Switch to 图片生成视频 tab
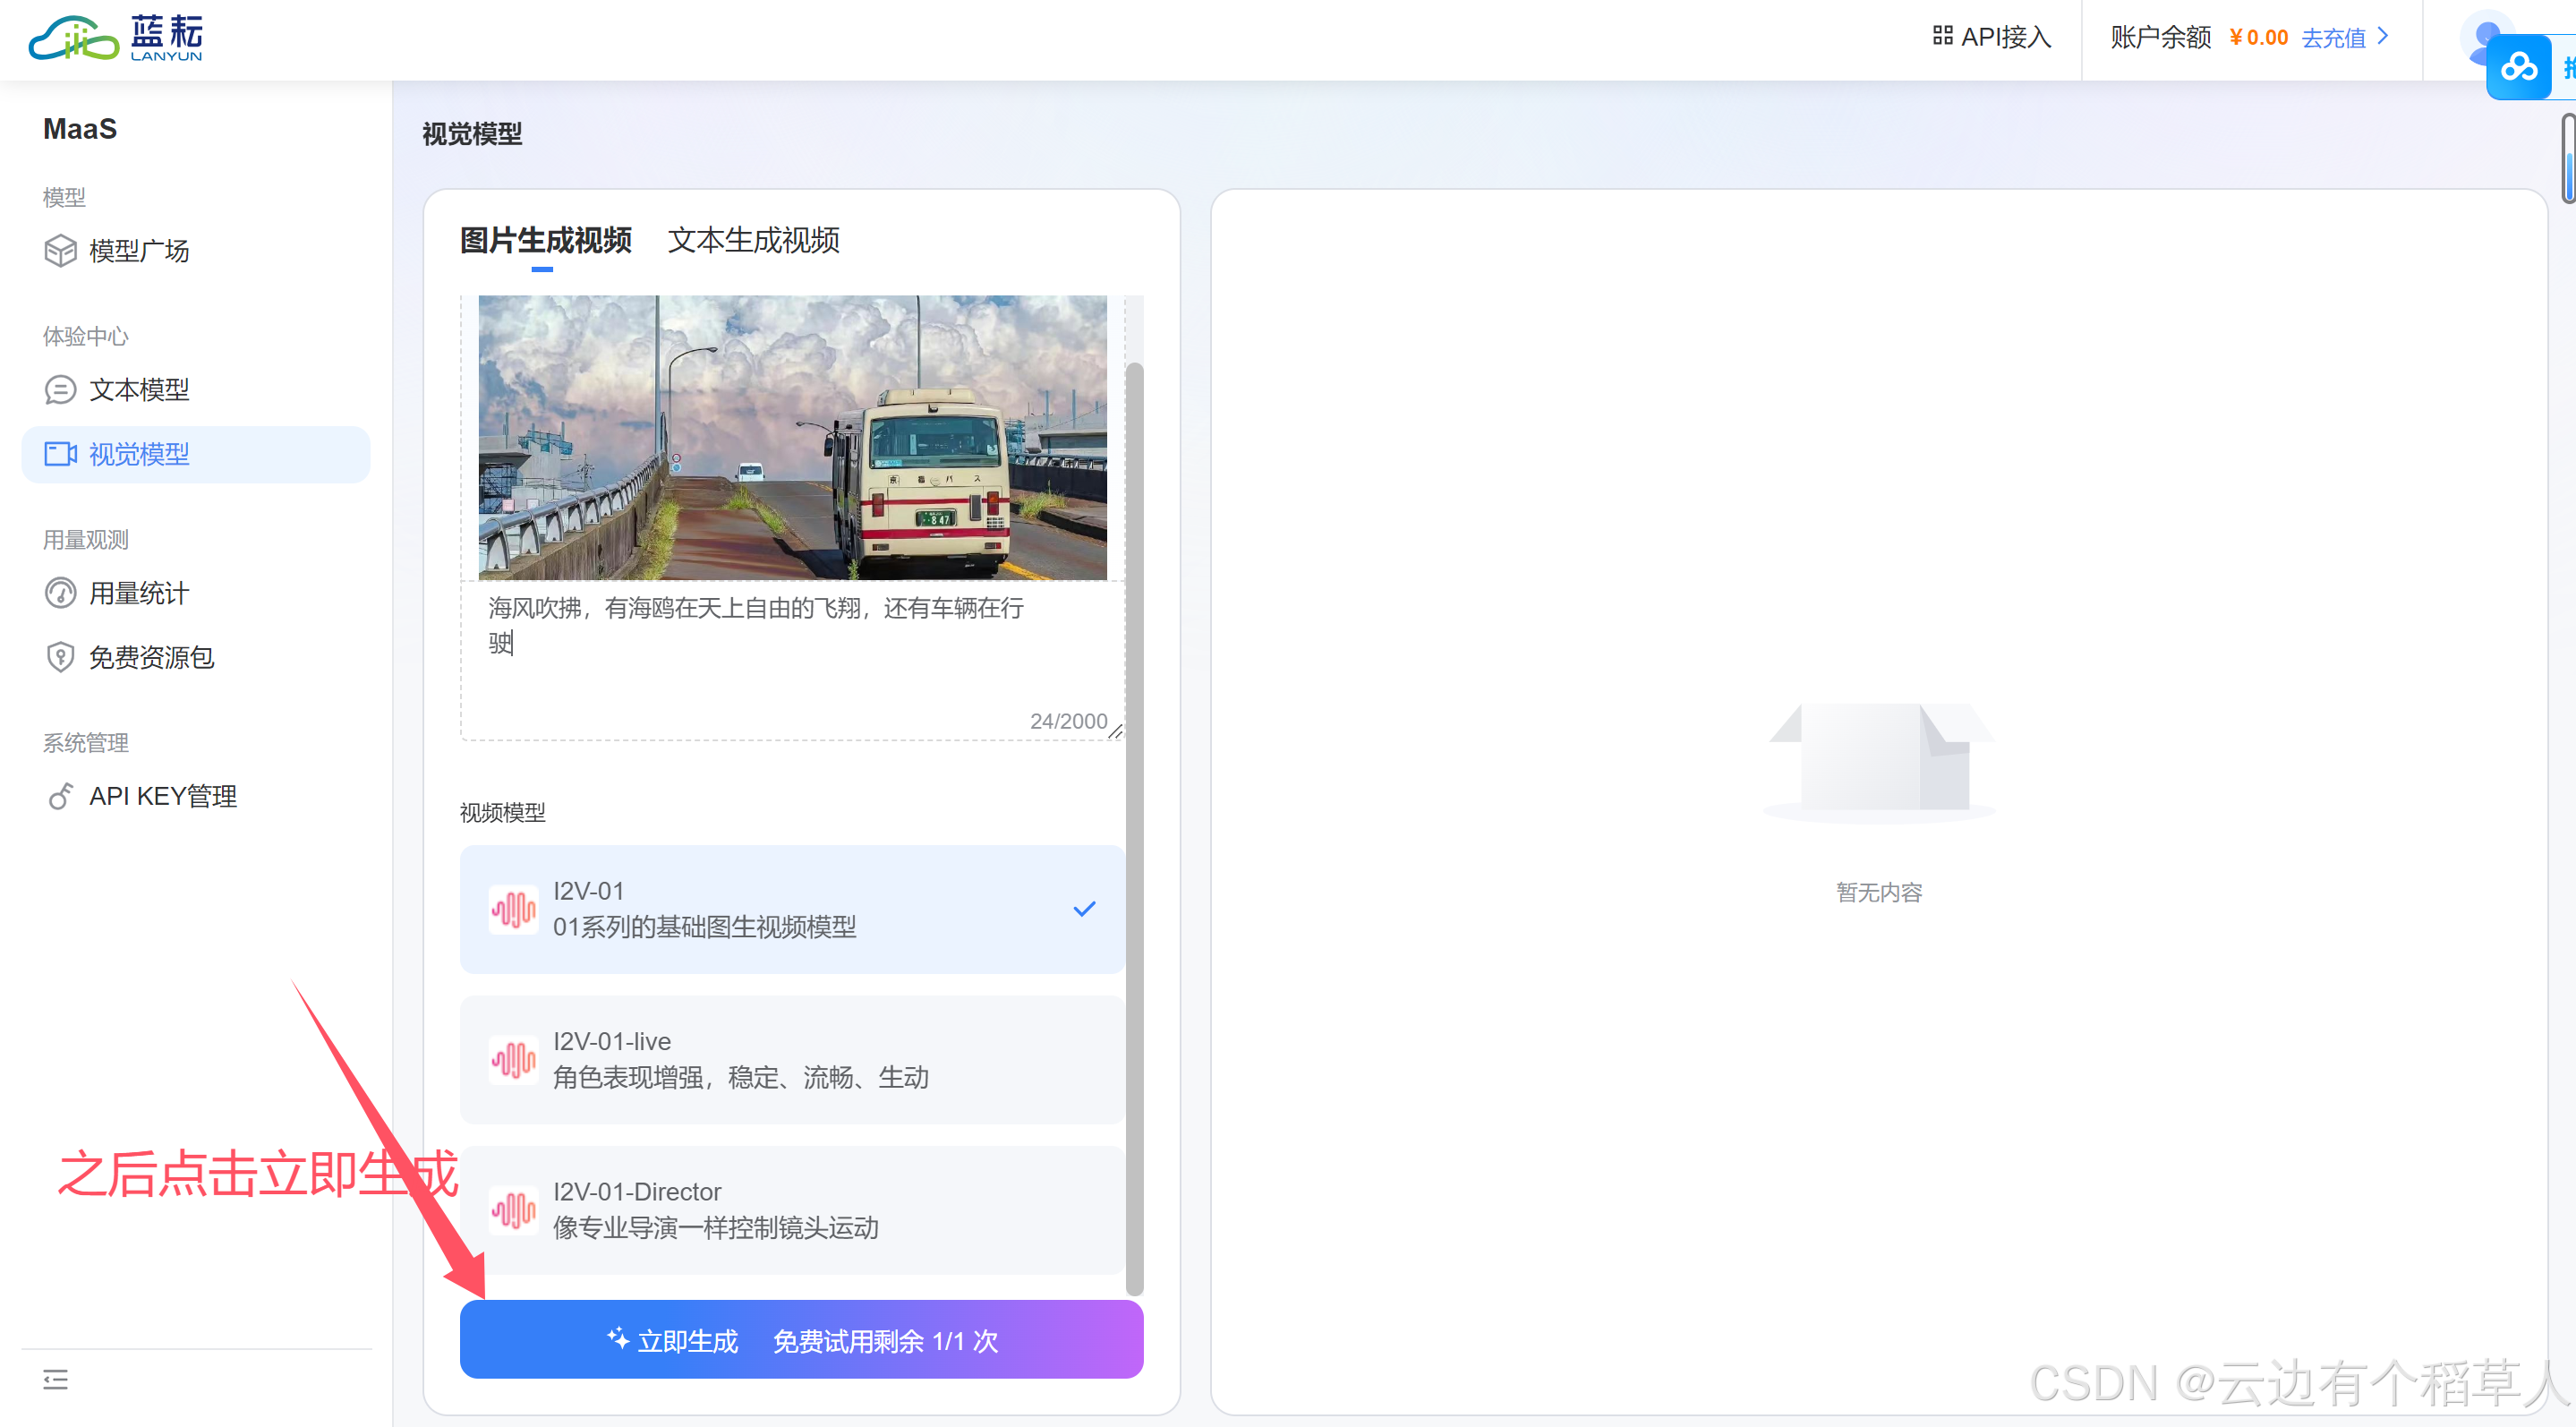This screenshot has height=1427, width=2576. 545,240
